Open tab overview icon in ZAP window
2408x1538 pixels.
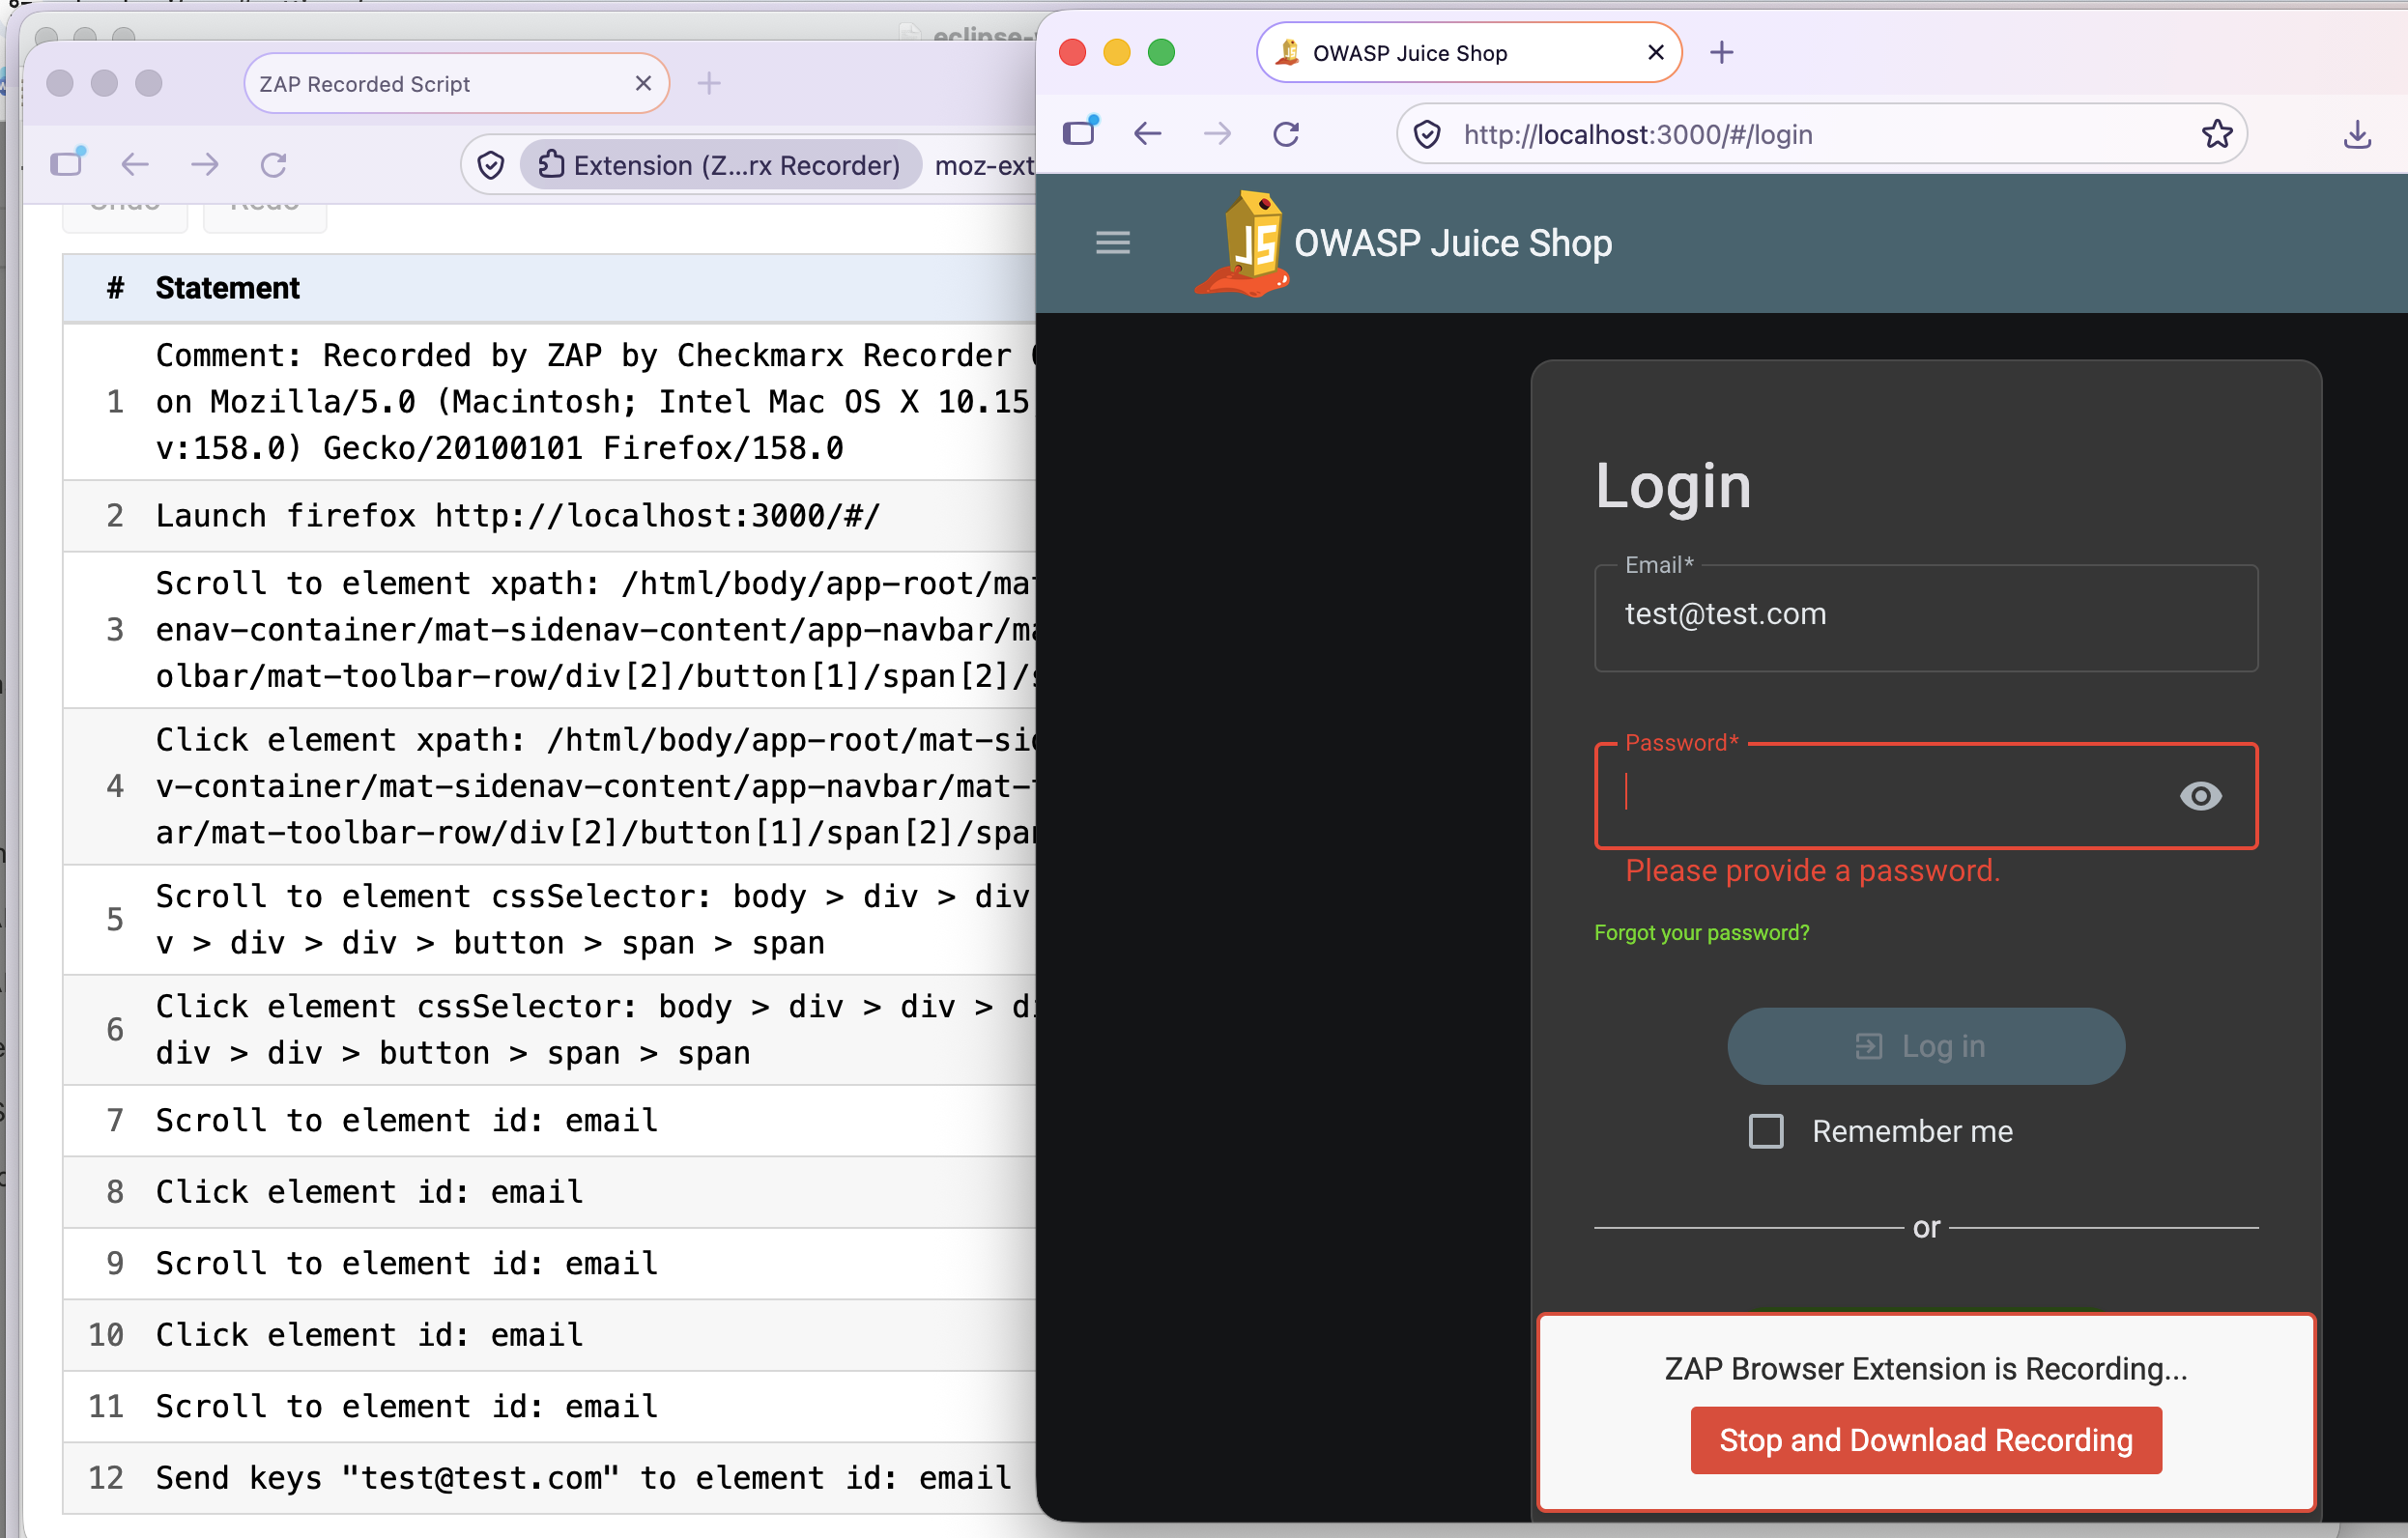click(x=67, y=162)
